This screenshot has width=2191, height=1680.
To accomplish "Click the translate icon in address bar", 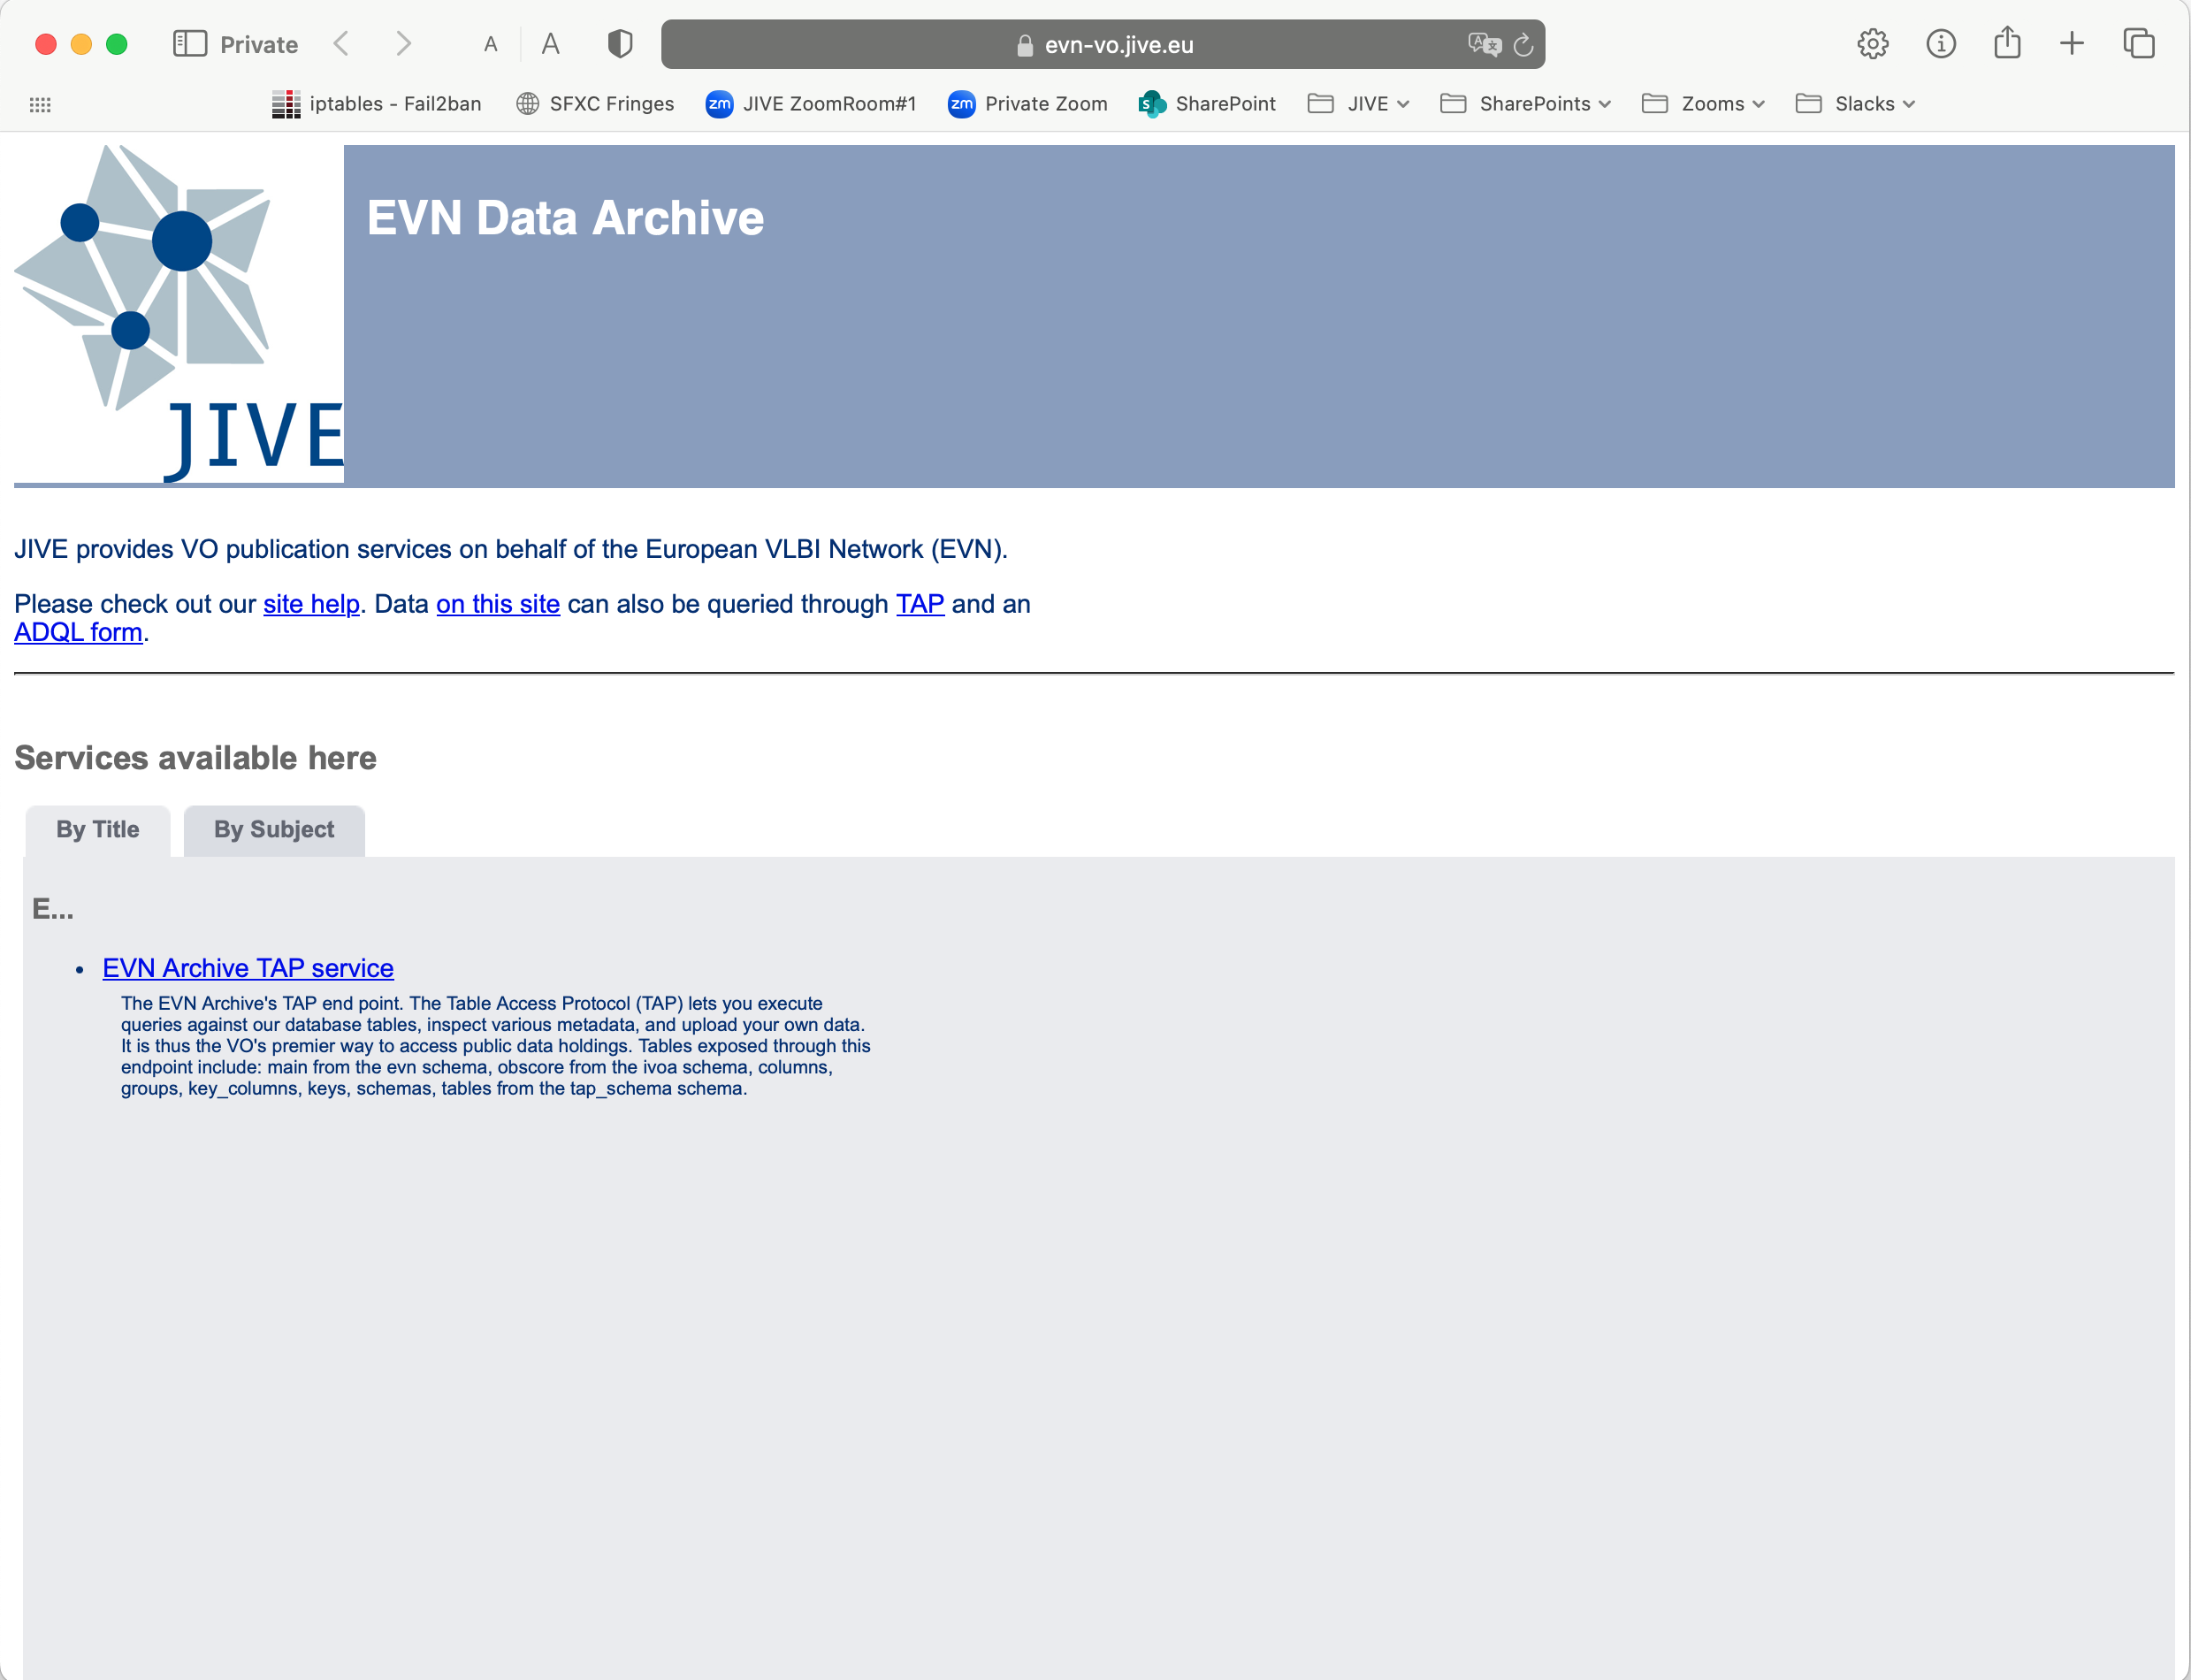I will click(1484, 44).
